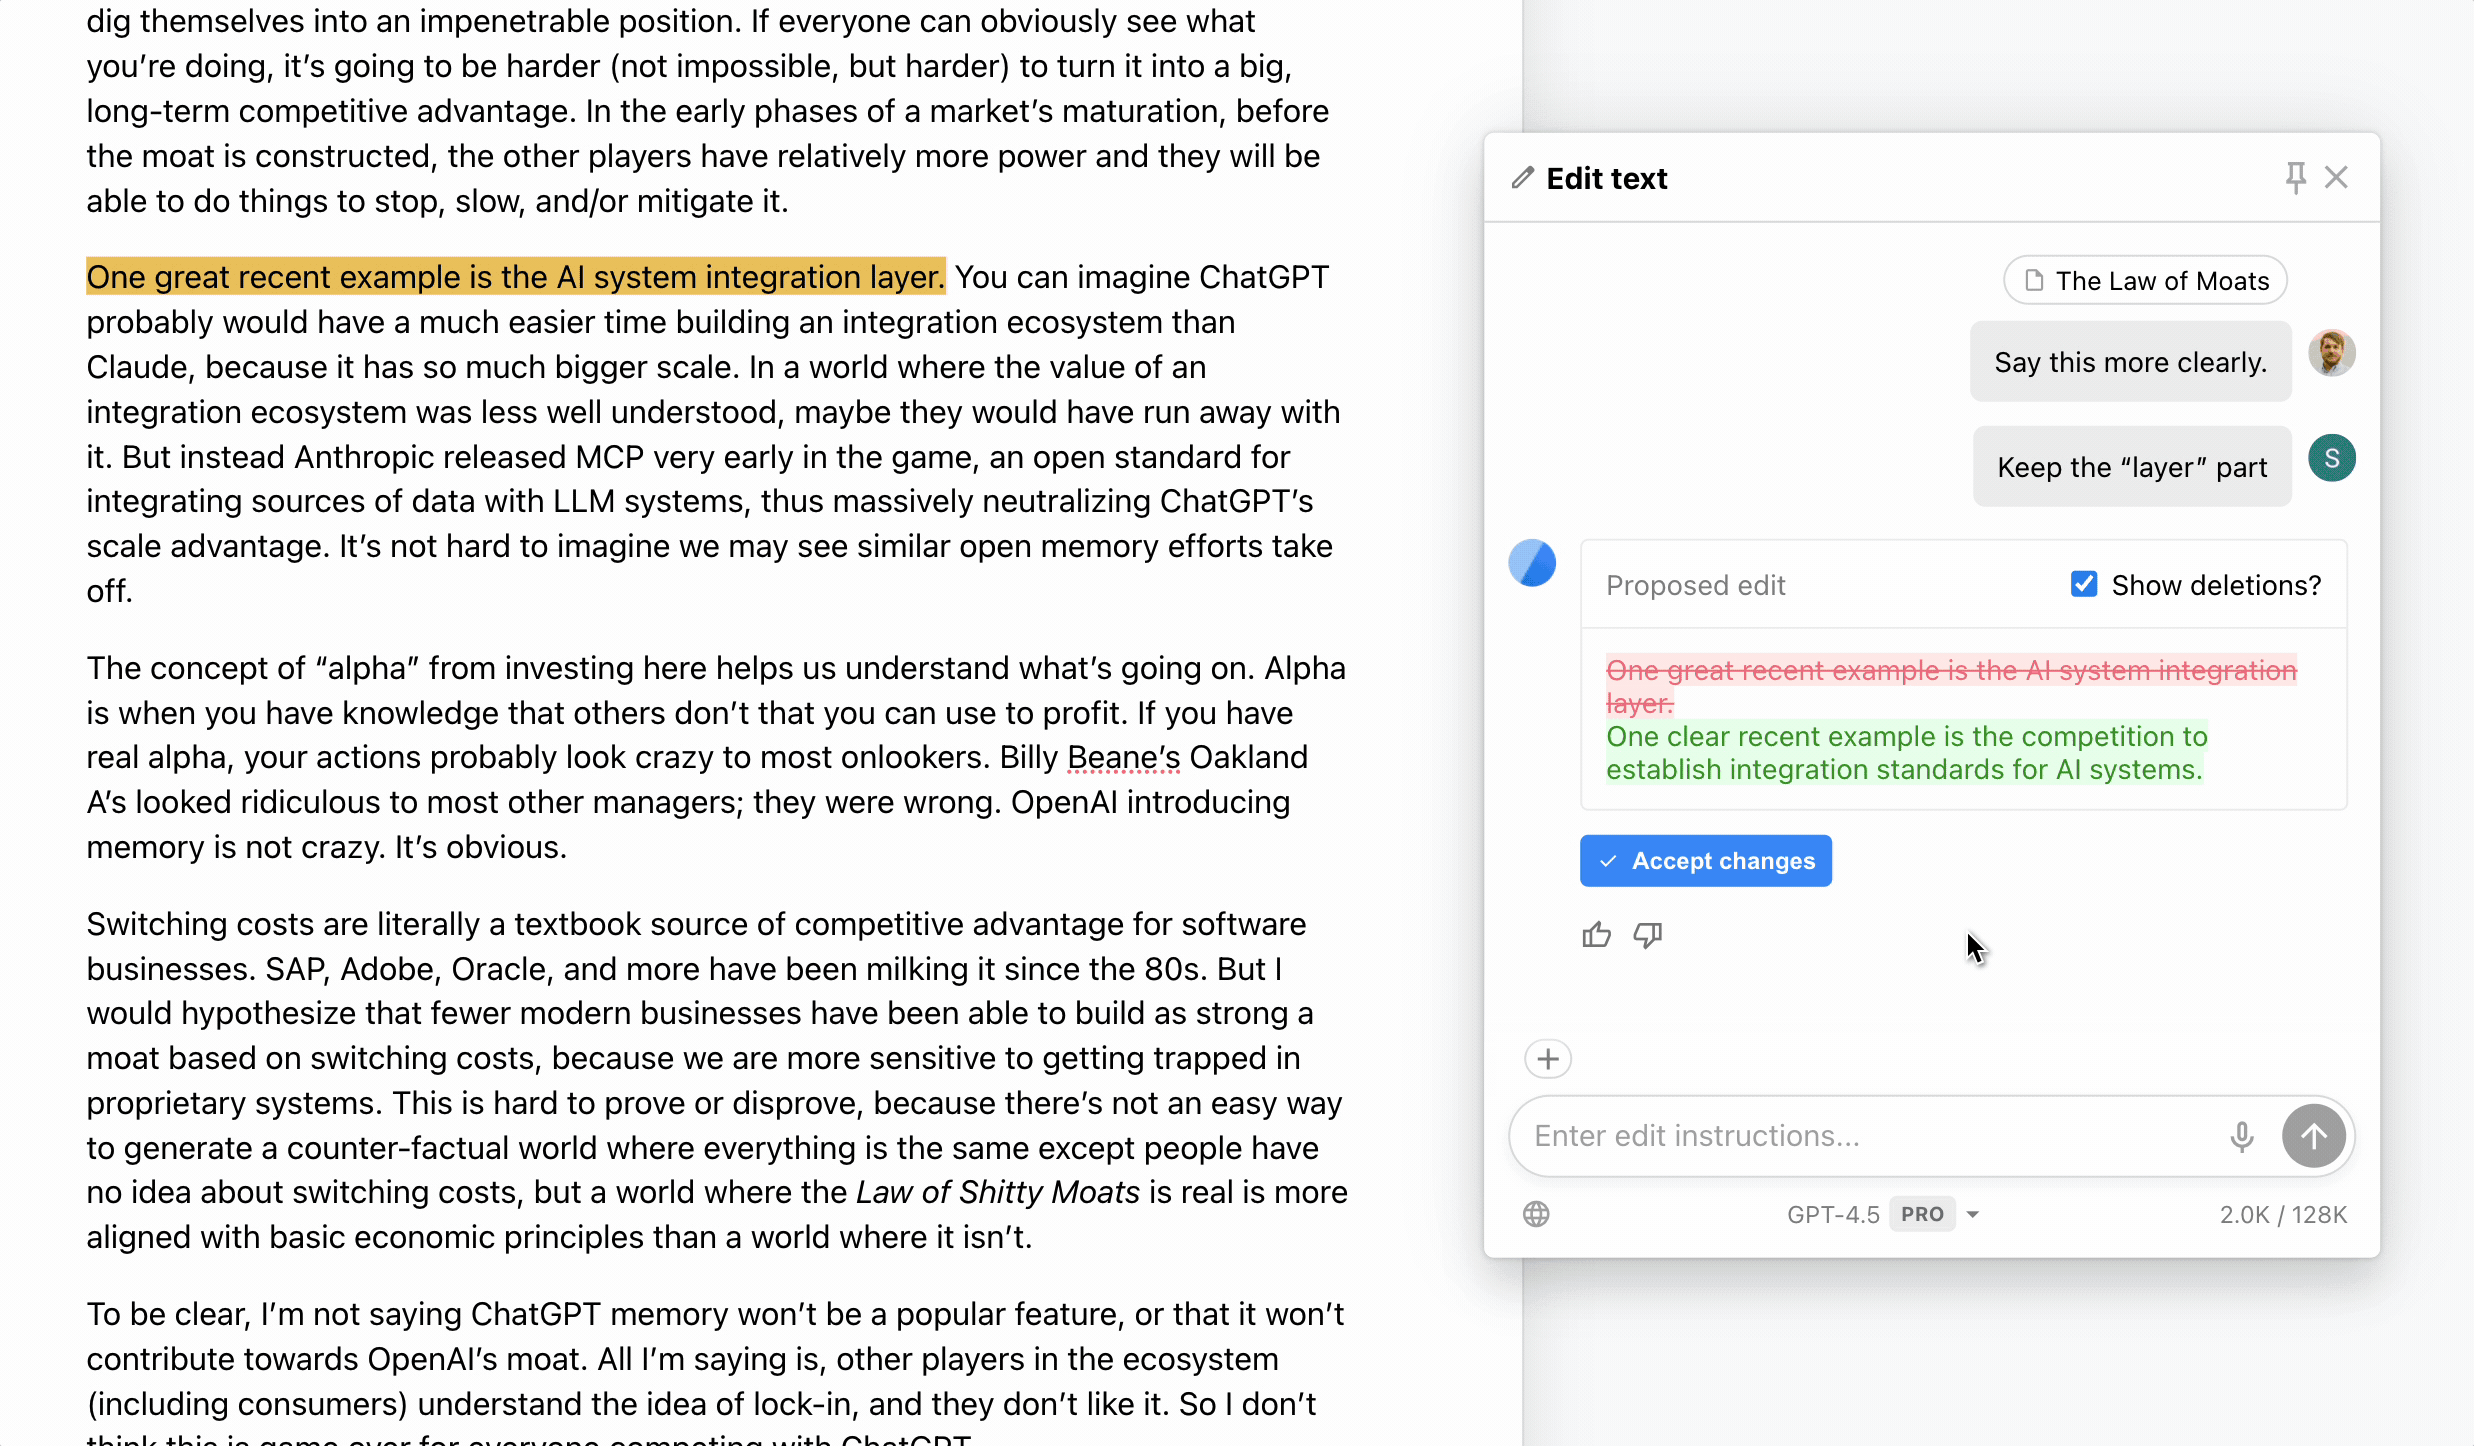
Task: Give thumbs up to proposed edit
Action: coord(1596,935)
